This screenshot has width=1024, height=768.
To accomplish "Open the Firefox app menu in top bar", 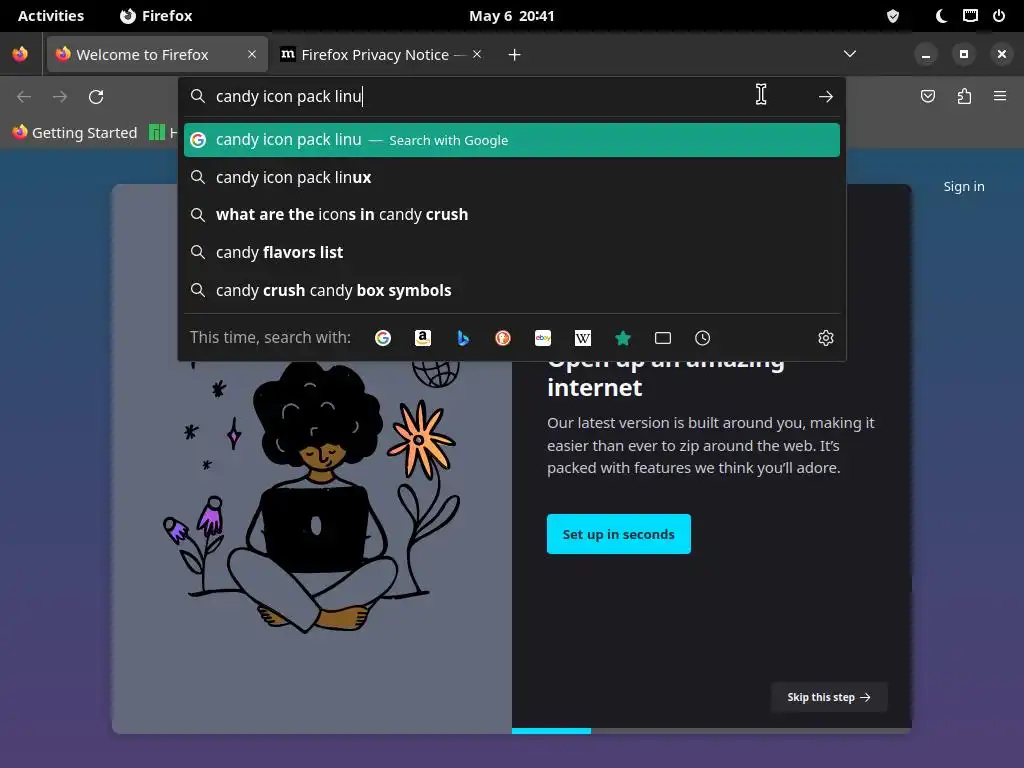I will click(x=156, y=16).
